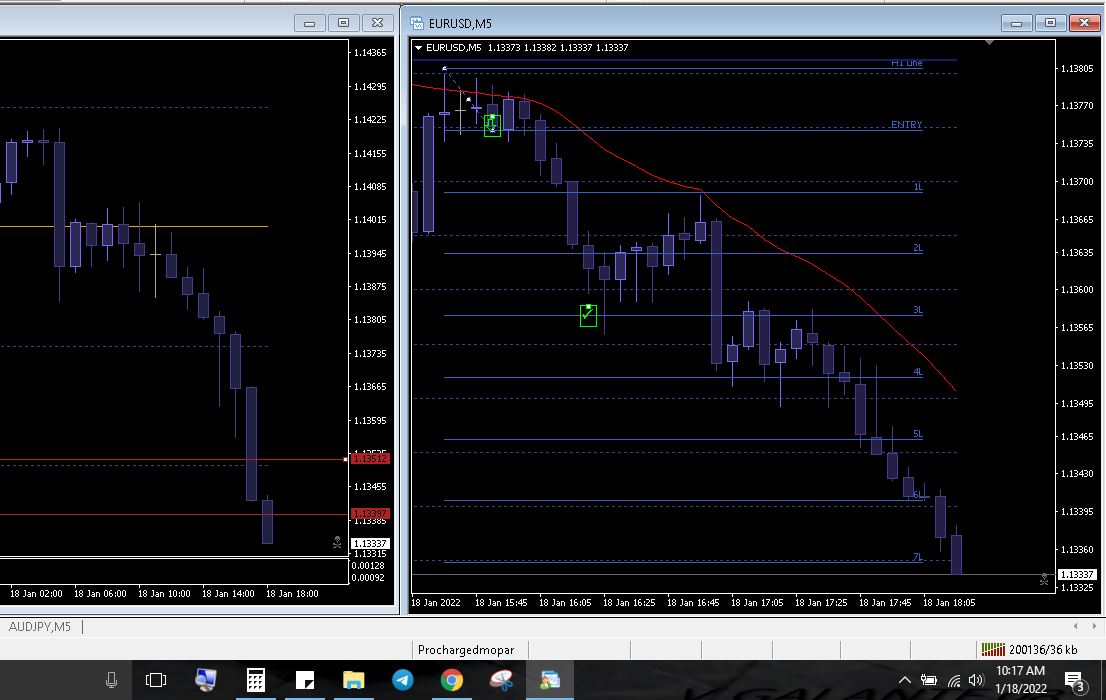Select the 2L level label

pyautogui.click(x=918, y=248)
